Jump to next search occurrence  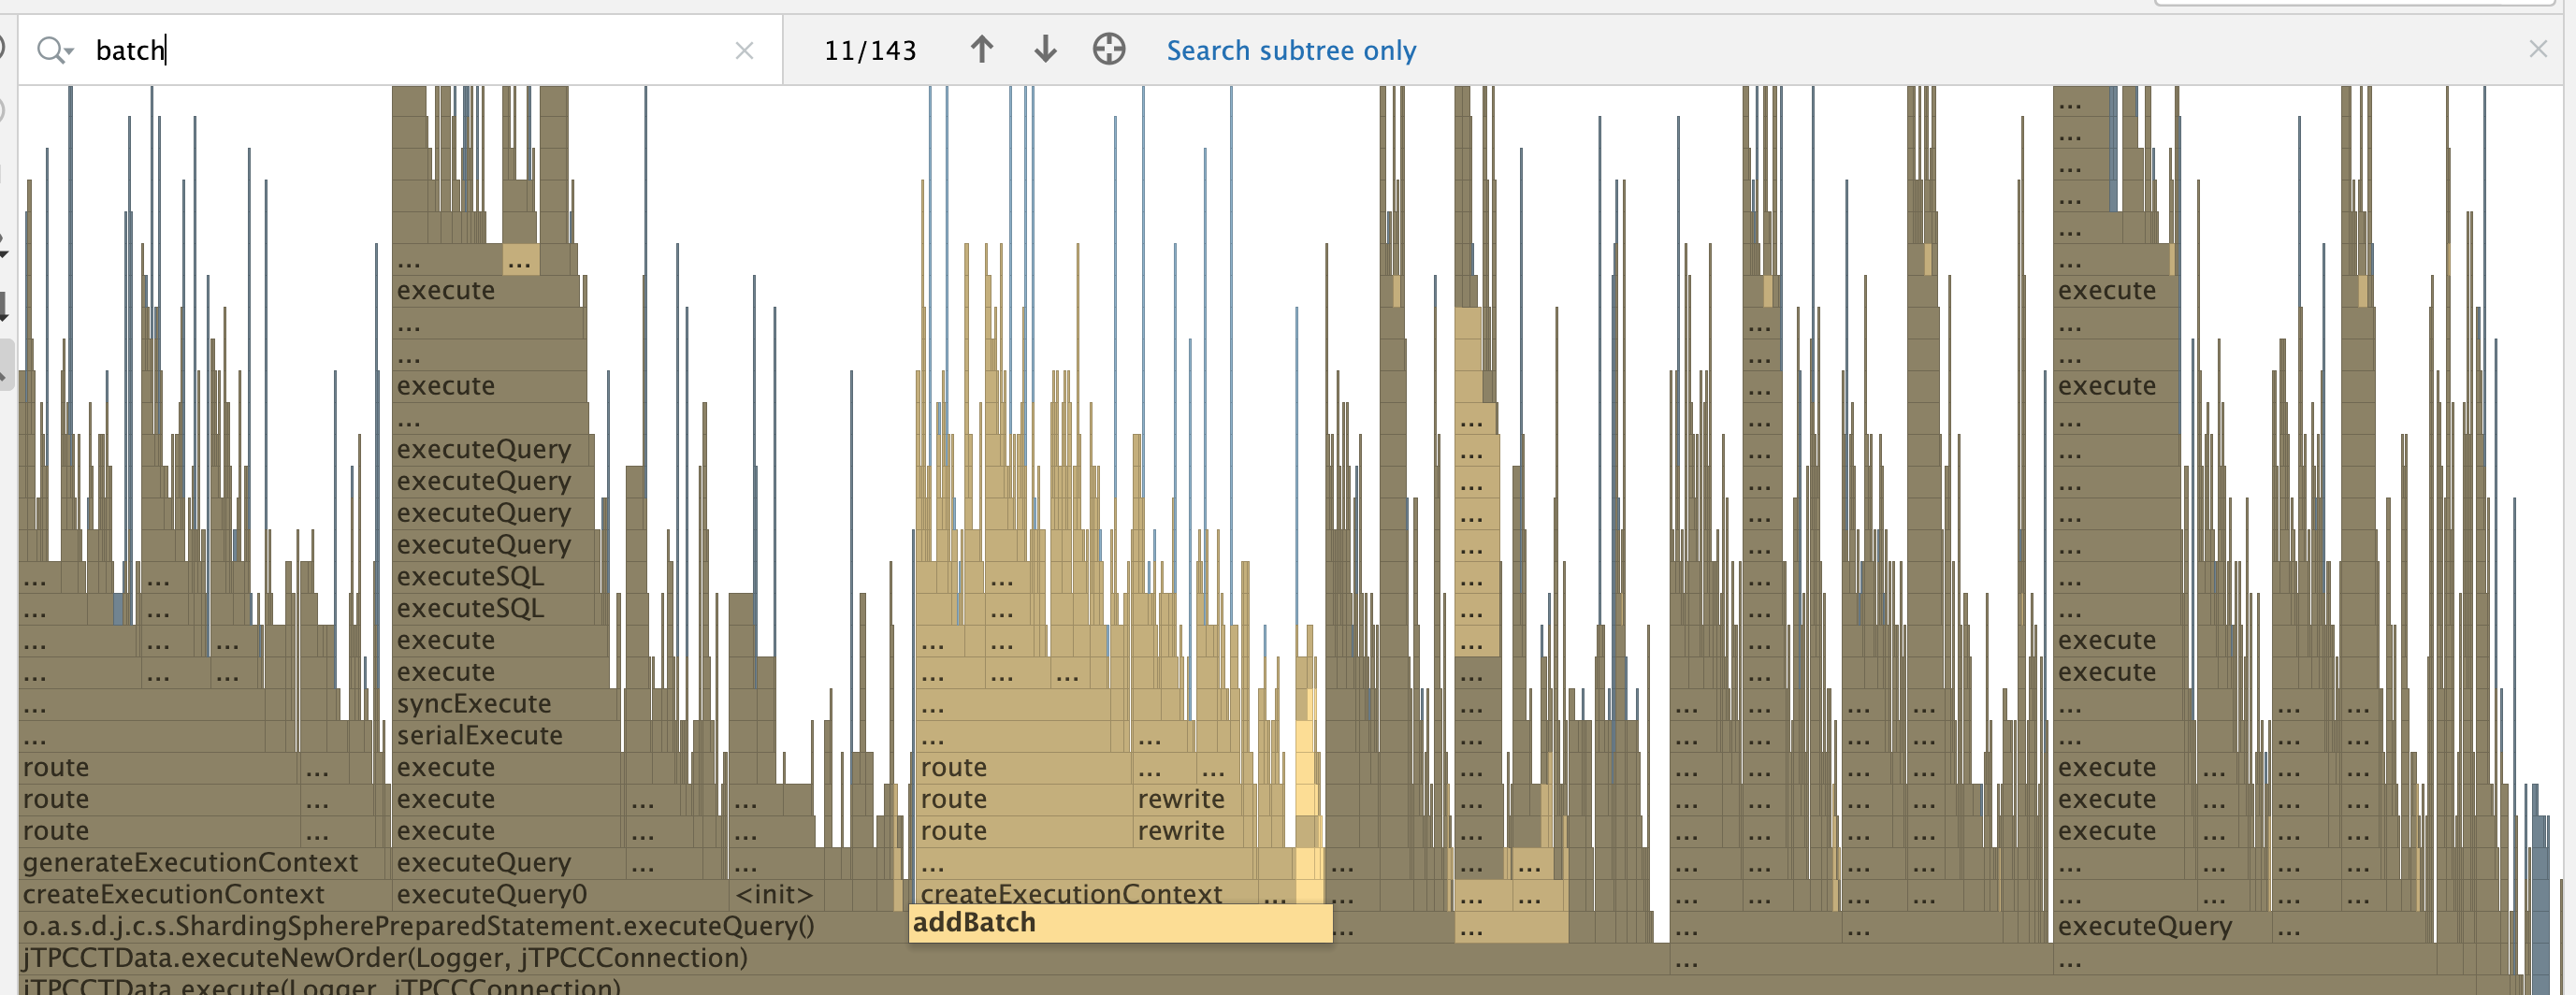1044,49
